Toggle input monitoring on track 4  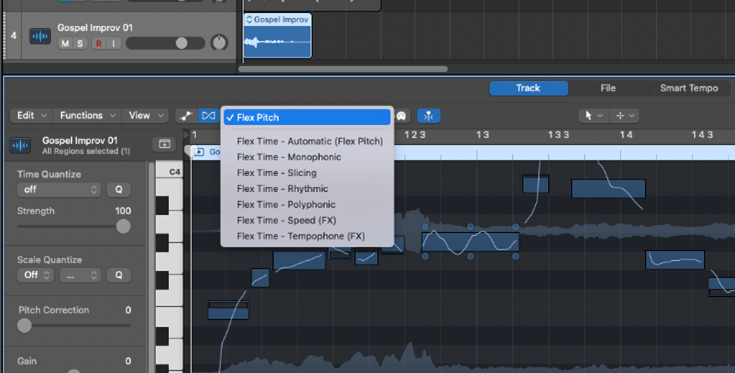coord(113,44)
